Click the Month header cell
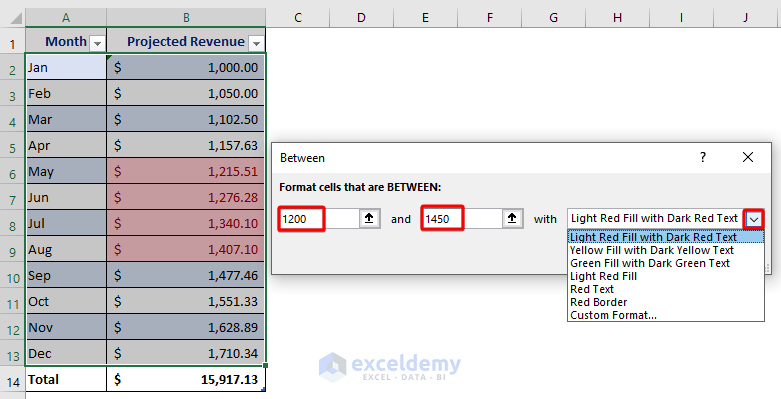This screenshot has width=781, height=399. 66,41
